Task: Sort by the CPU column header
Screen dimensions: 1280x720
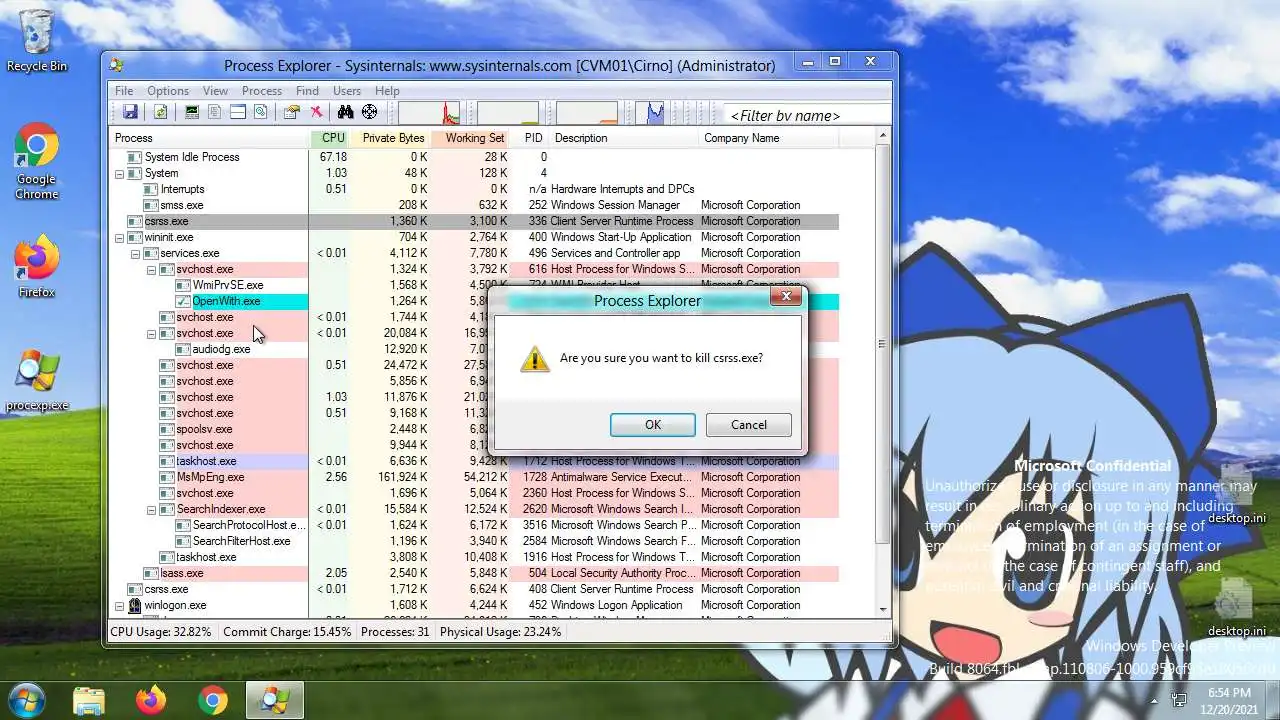Action: pos(329,138)
